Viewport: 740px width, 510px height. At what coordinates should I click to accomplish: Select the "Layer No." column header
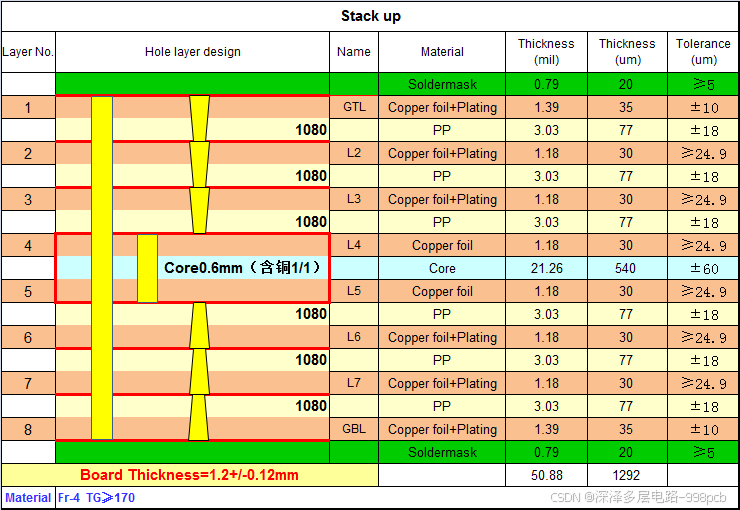click(x=28, y=52)
